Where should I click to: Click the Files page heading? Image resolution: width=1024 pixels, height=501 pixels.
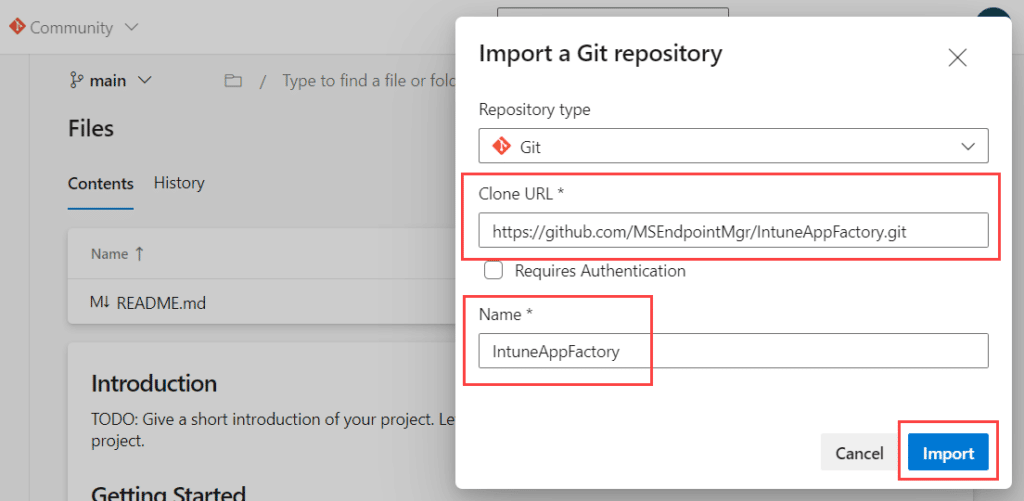[91, 128]
